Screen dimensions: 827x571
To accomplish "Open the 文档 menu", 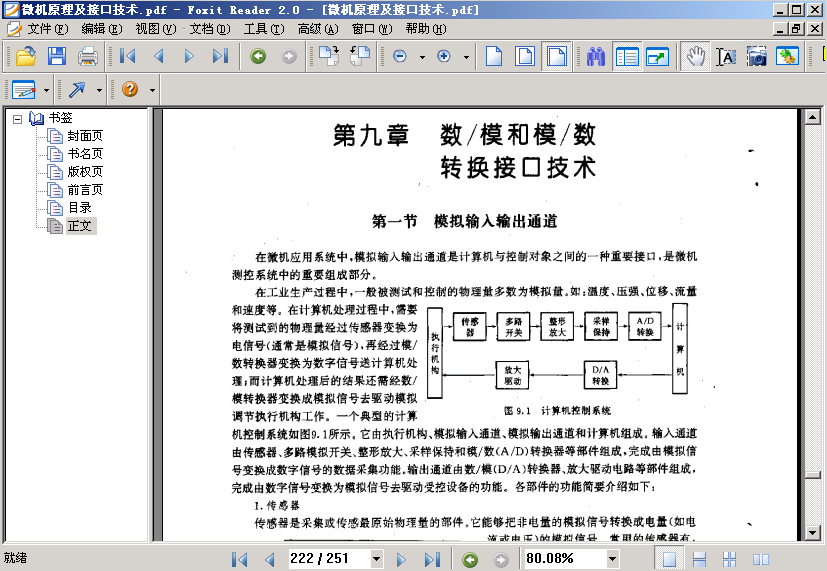I will click(x=210, y=28).
